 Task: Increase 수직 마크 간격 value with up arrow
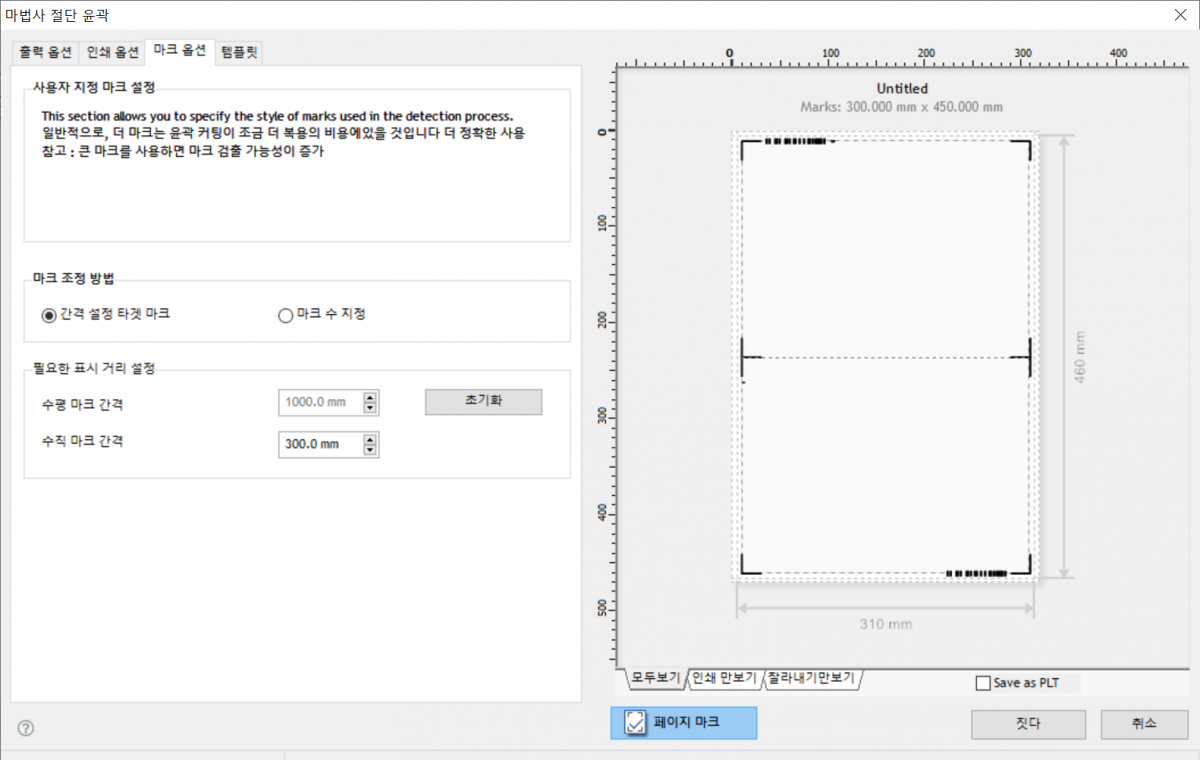[x=371, y=439]
